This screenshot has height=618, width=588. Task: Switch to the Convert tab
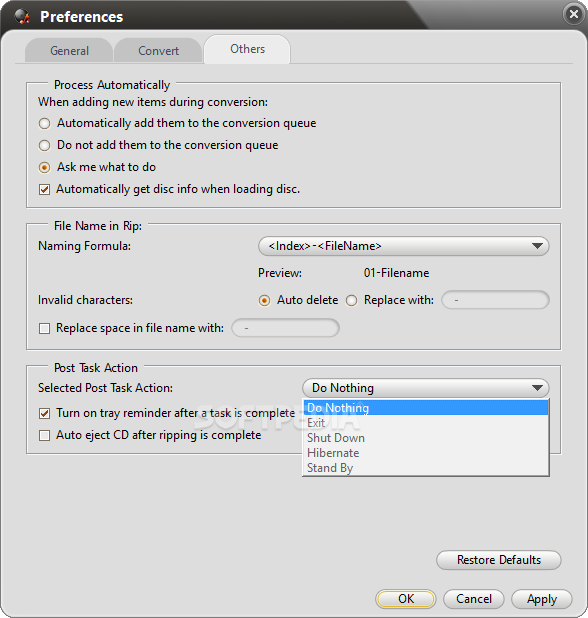158,50
